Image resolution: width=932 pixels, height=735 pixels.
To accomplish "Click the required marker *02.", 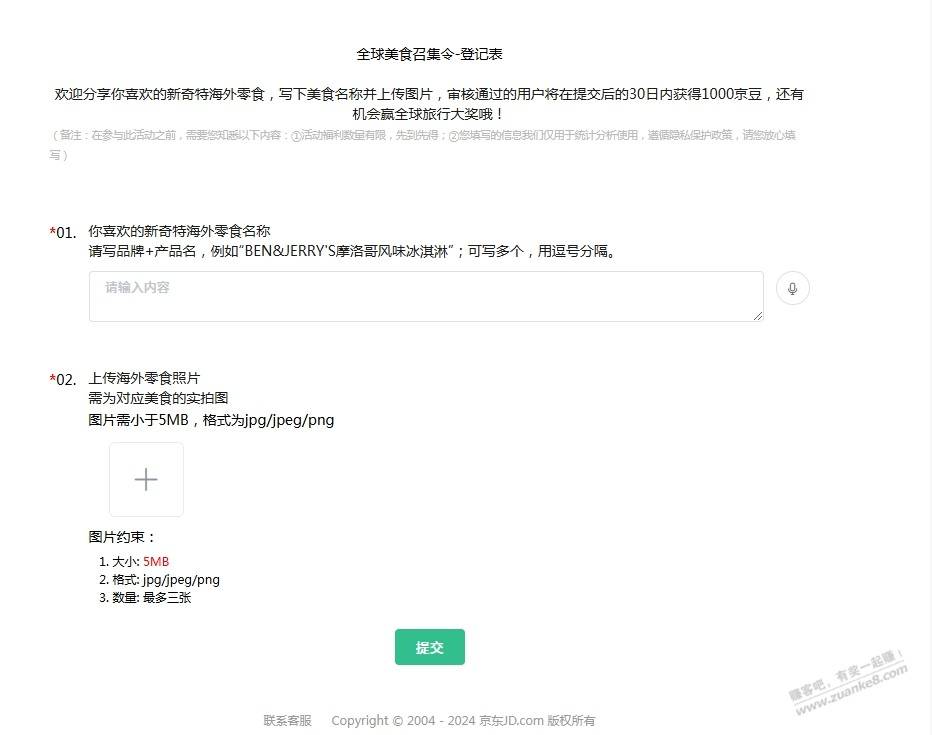I will [x=63, y=380].
